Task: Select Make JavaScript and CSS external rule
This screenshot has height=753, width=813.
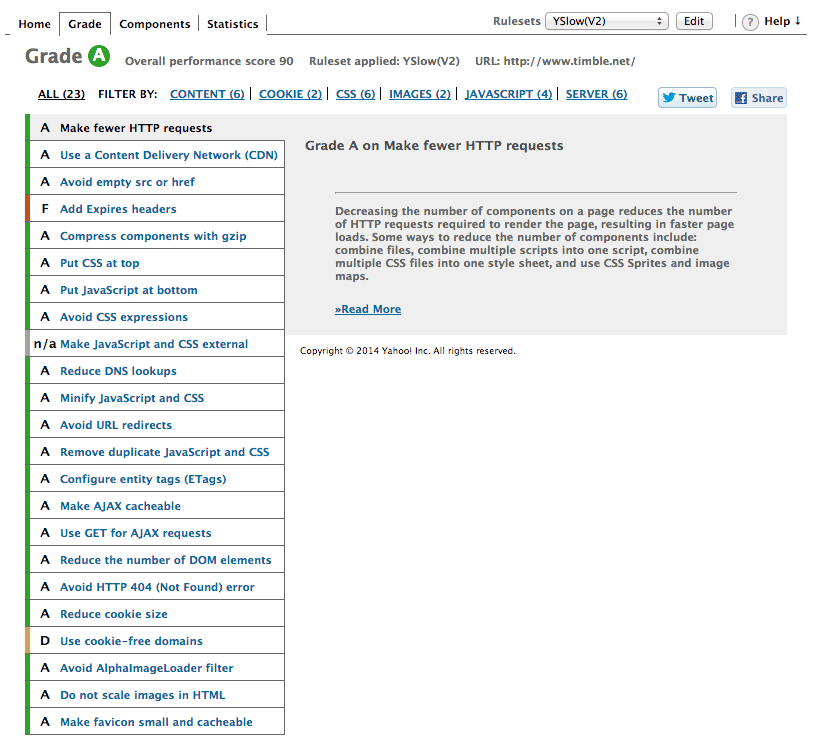Action: 157,343
